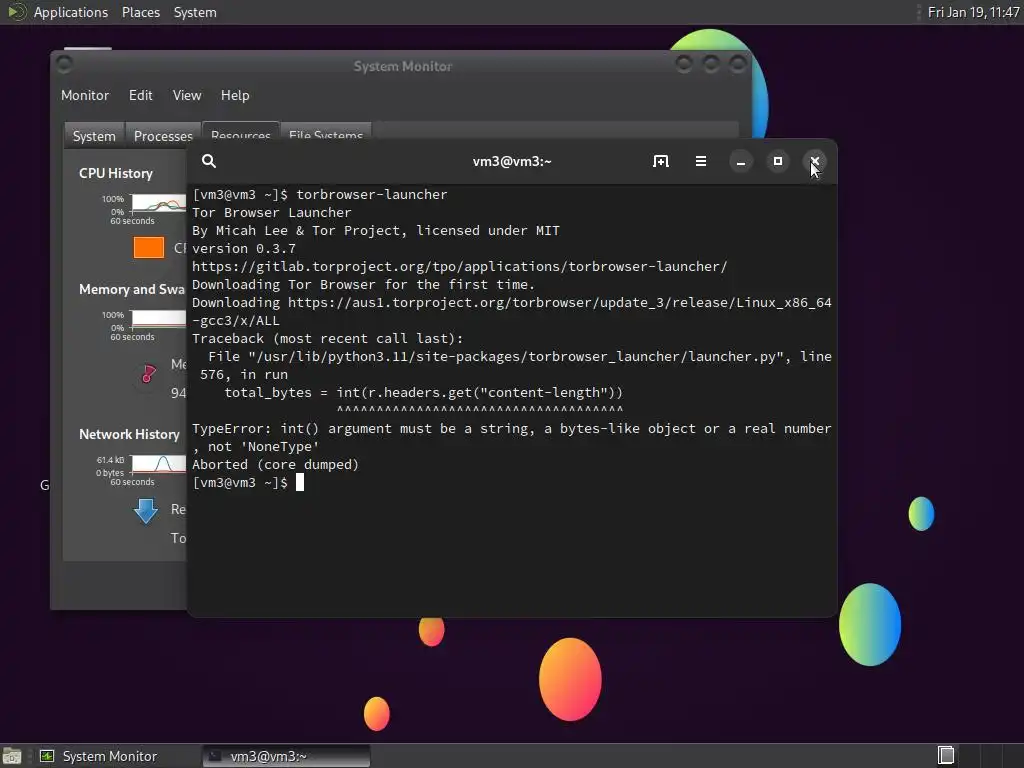Click the Network History graph
1024x768 pixels.
[159, 464]
